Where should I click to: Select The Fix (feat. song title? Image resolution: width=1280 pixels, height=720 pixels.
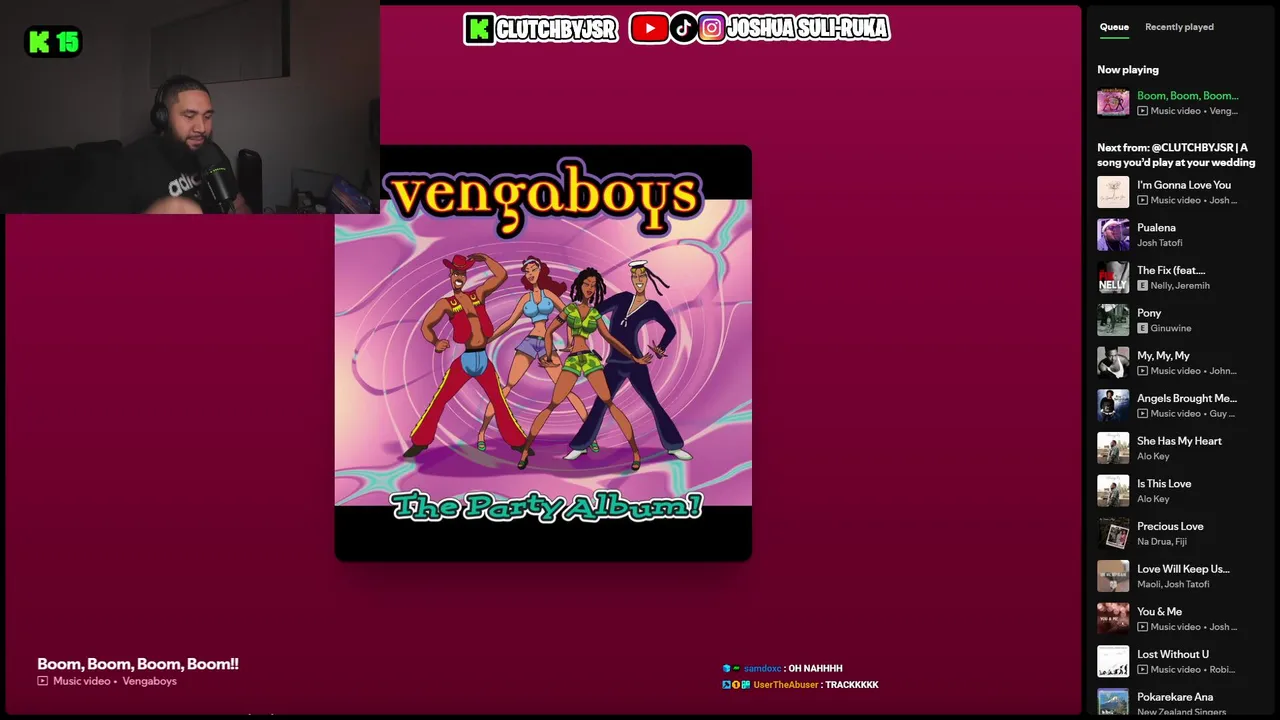coord(1171,270)
